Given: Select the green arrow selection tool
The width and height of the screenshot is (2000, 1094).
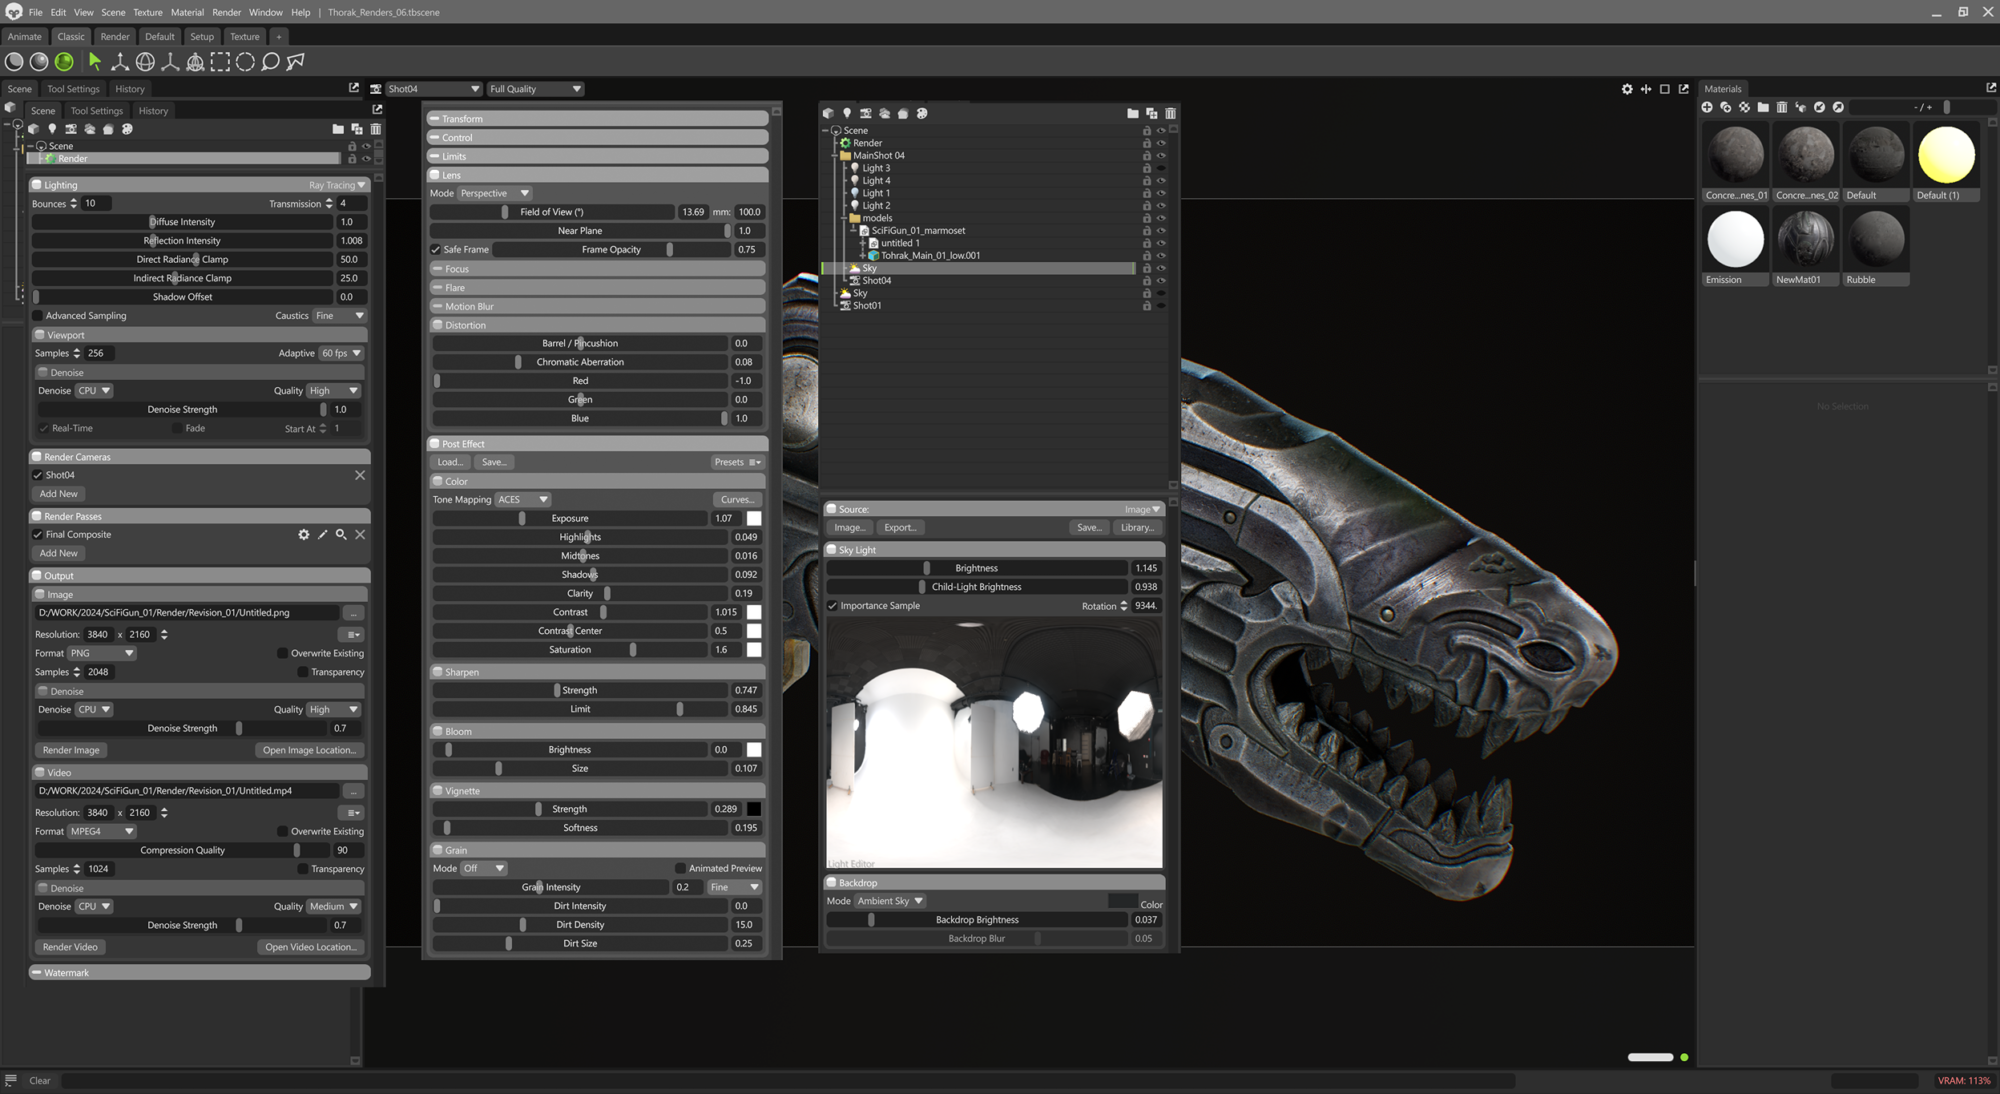Looking at the screenshot, I should 95,62.
